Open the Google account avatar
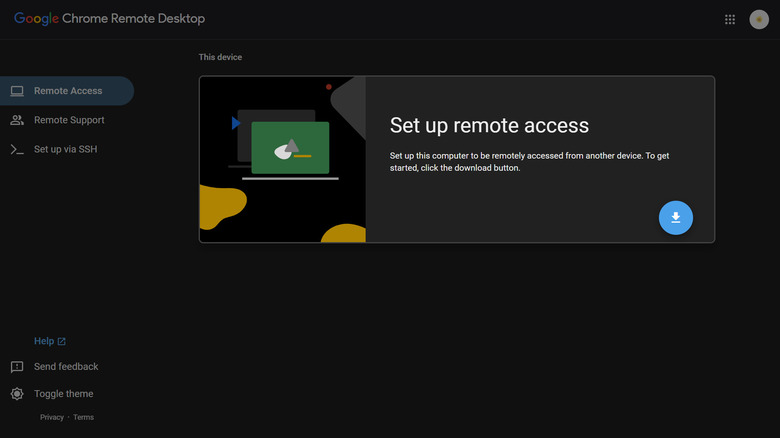780x438 pixels. tap(759, 19)
